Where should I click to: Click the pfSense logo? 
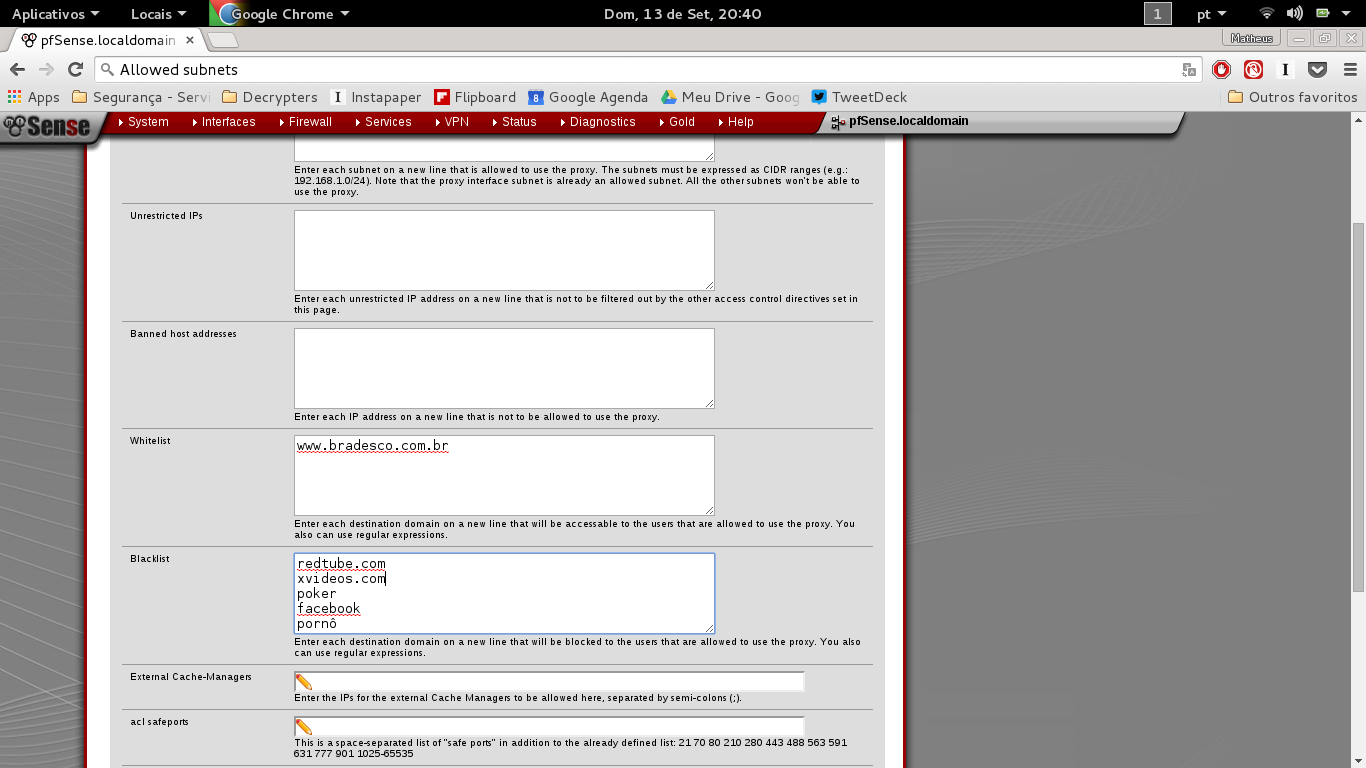coord(47,126)
